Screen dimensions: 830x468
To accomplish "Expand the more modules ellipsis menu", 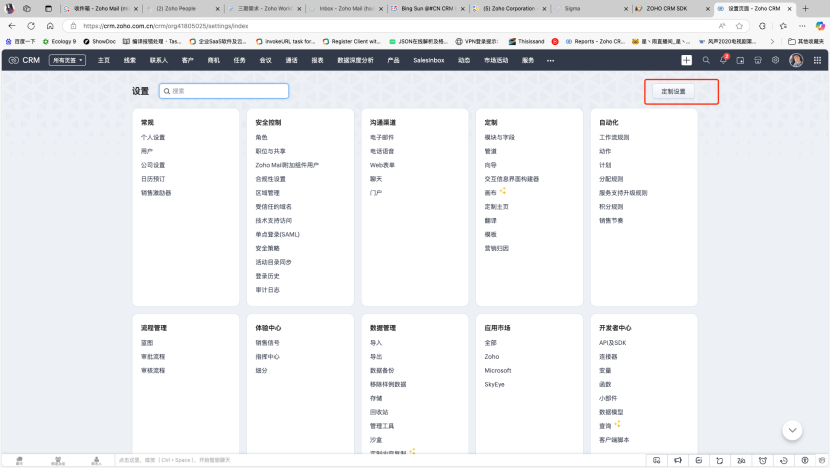I will pyautogui.click(x=550, y=60).
